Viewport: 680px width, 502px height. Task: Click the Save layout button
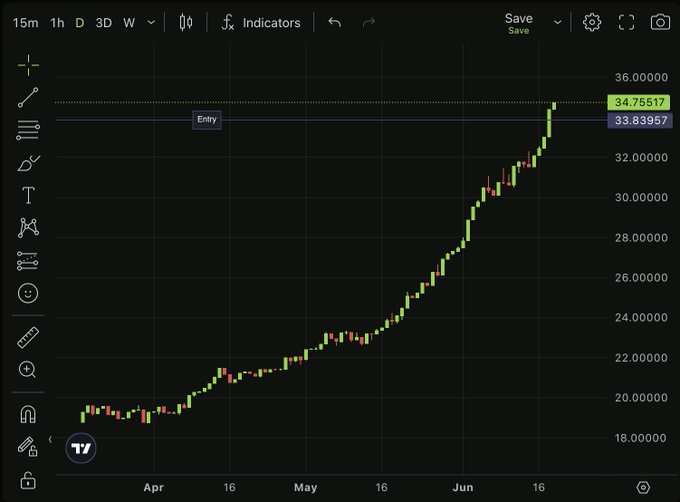click(x=519, y=23)
